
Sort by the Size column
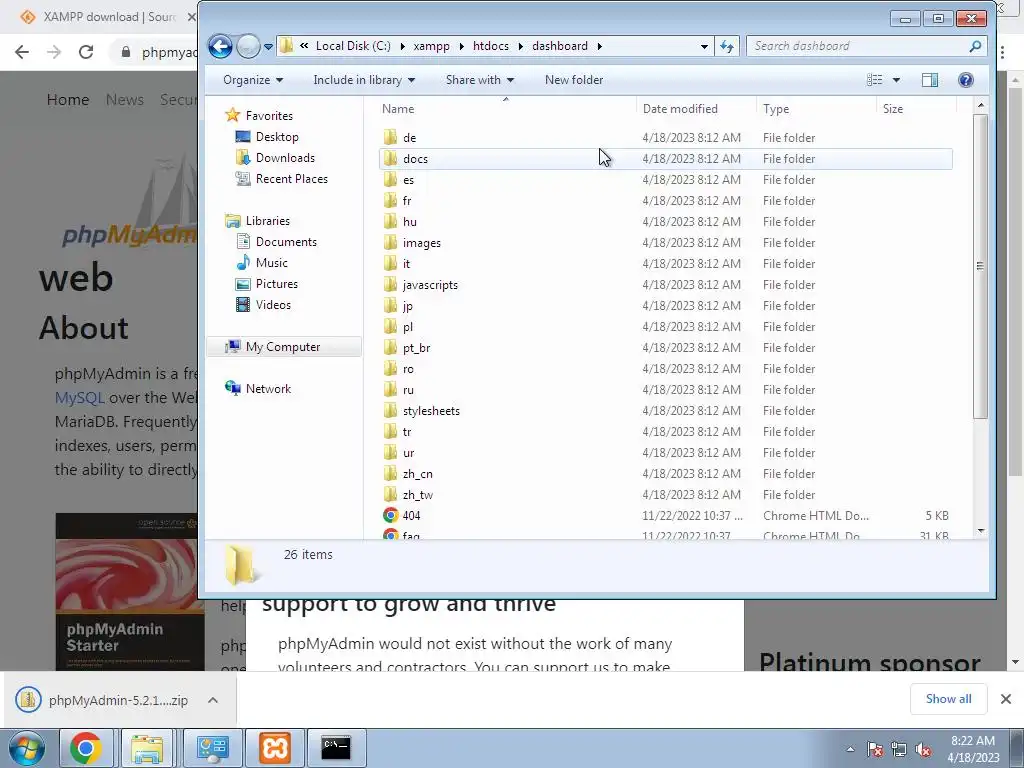coord(916,109)
